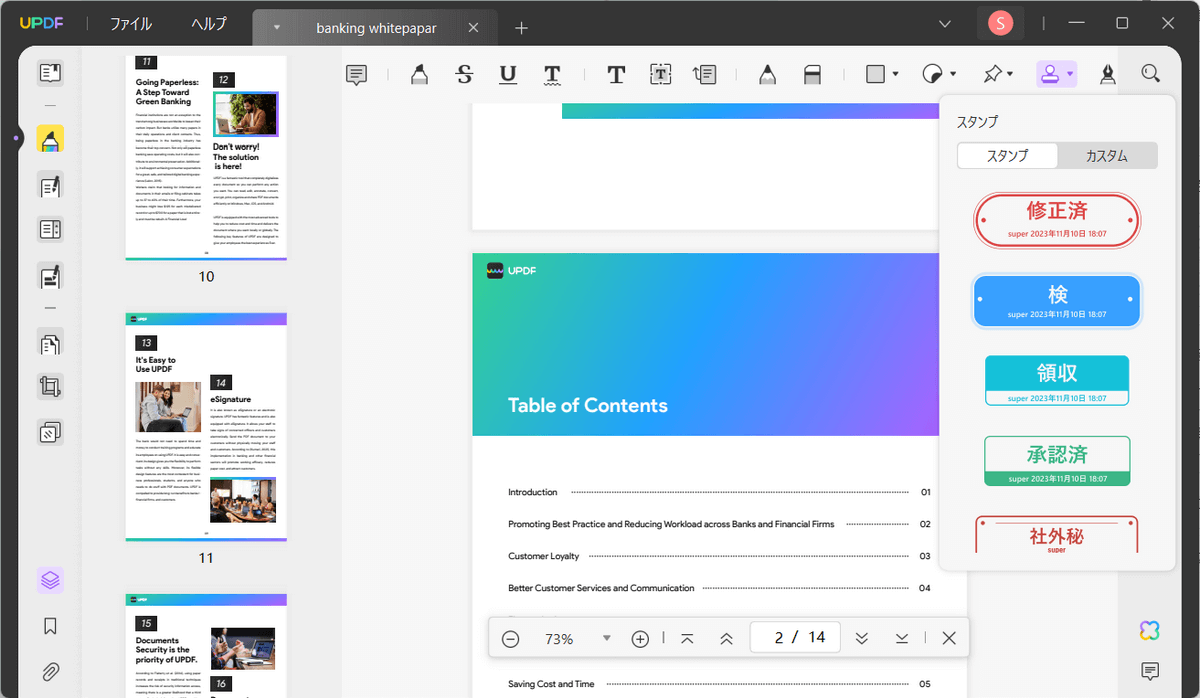1200x698 pixels.
Task: Open the Reader mode icon in left sidebar
Action: pos(50,72)
